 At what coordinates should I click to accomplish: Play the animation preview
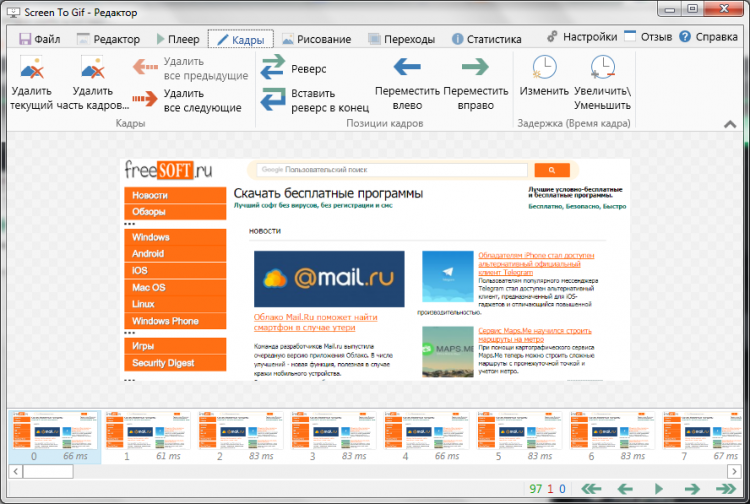point(659,489)
